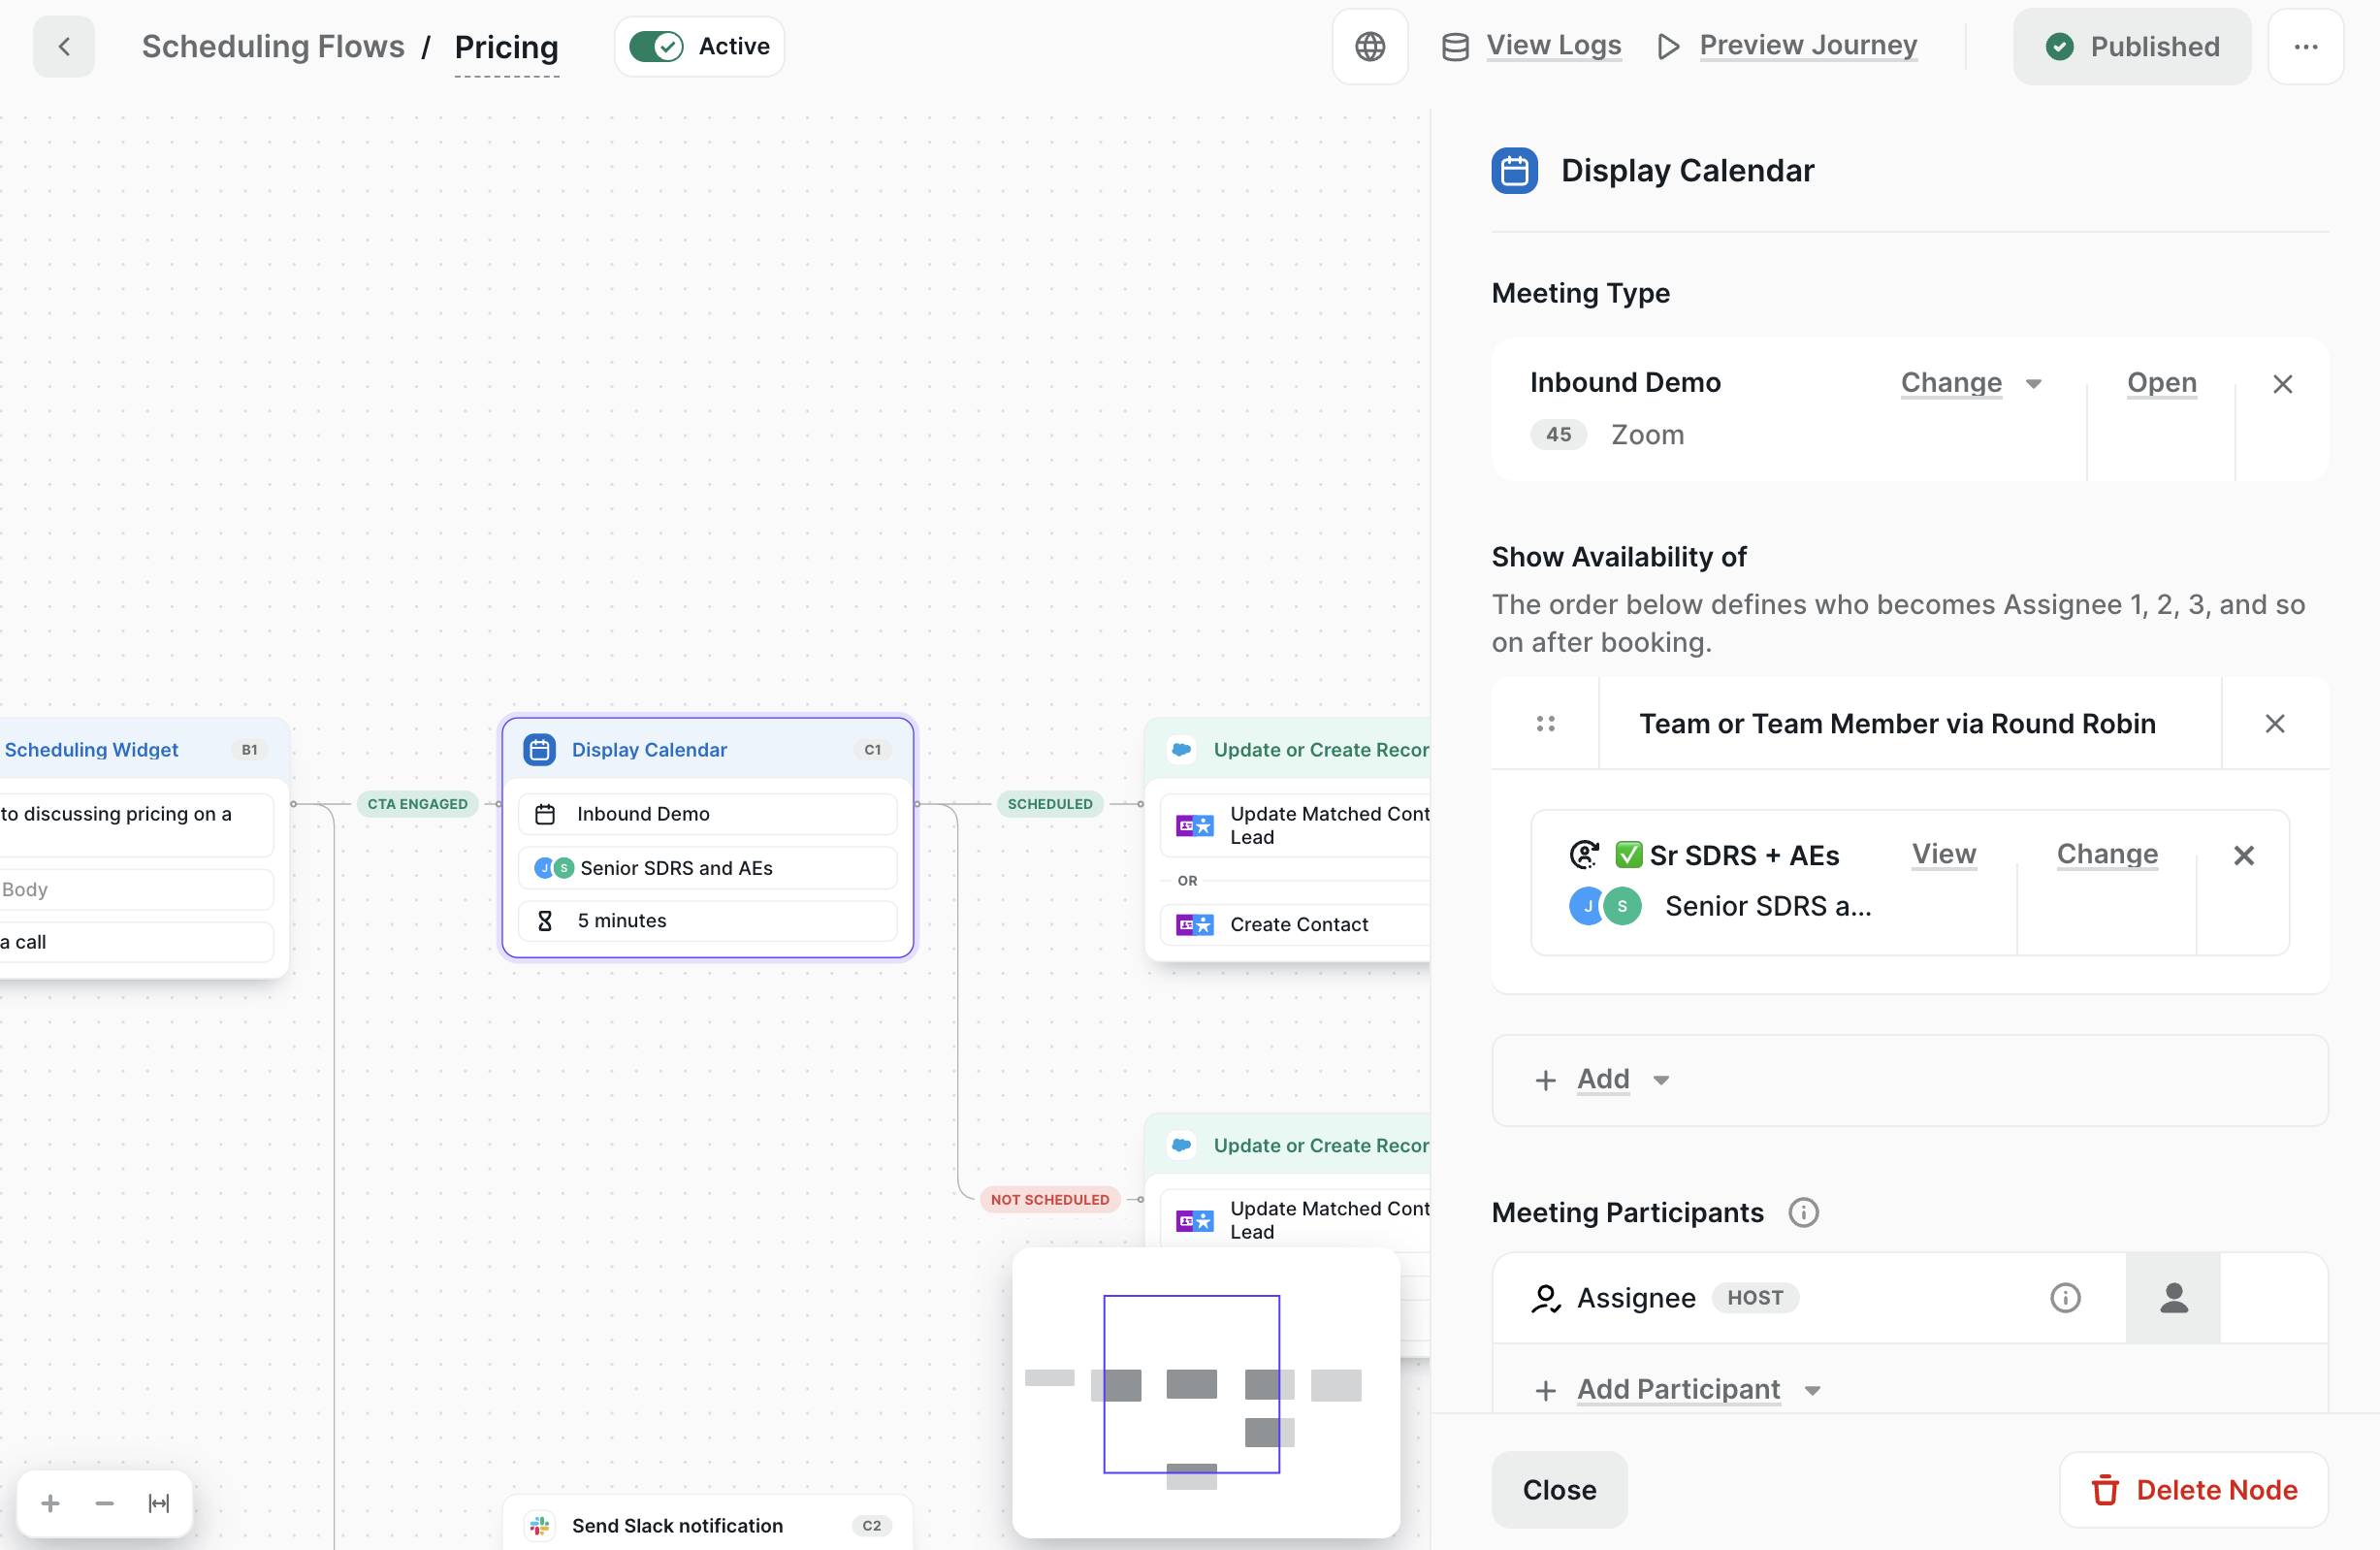Click the round robin icon beside Sr SDRS
This screenshot has width=2380, height=1550.
1584,855
